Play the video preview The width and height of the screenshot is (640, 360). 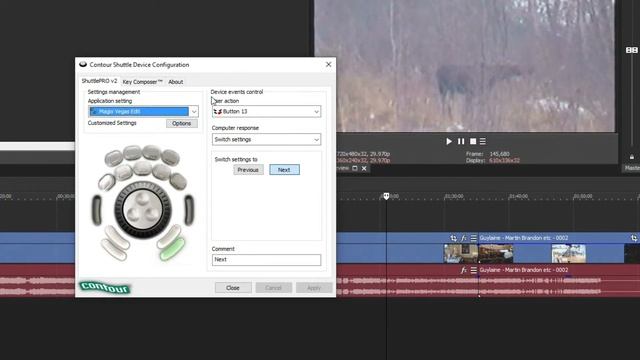[x=449, y=141]
